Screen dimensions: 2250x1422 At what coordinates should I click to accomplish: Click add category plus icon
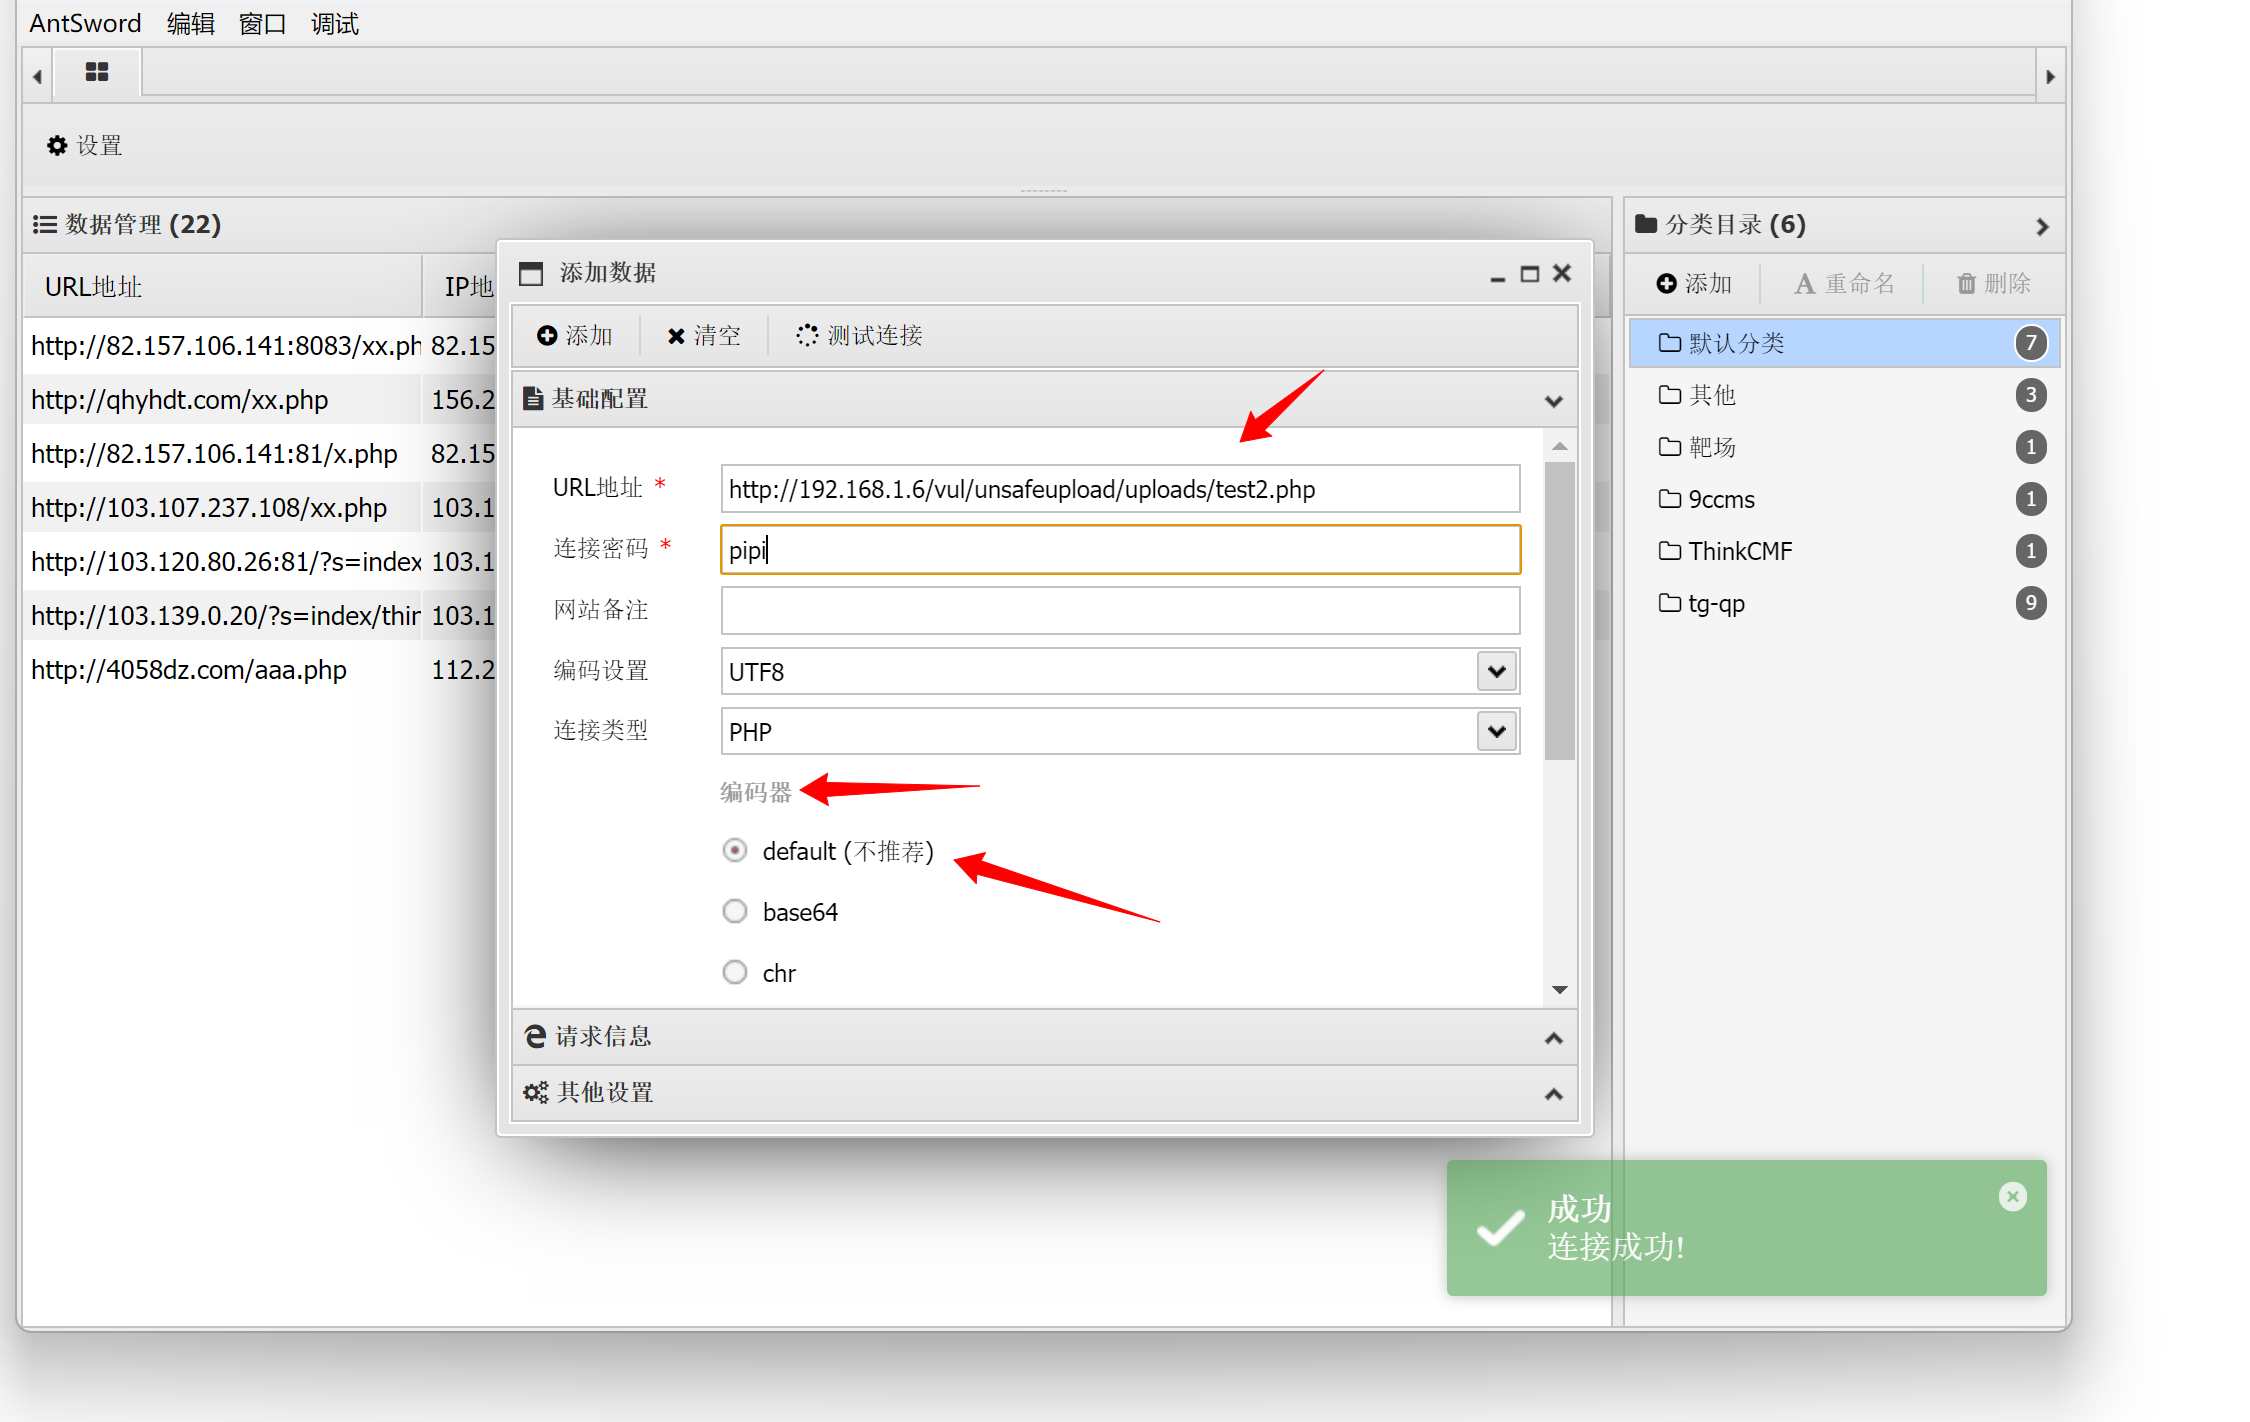click(x=1666, y=284)
